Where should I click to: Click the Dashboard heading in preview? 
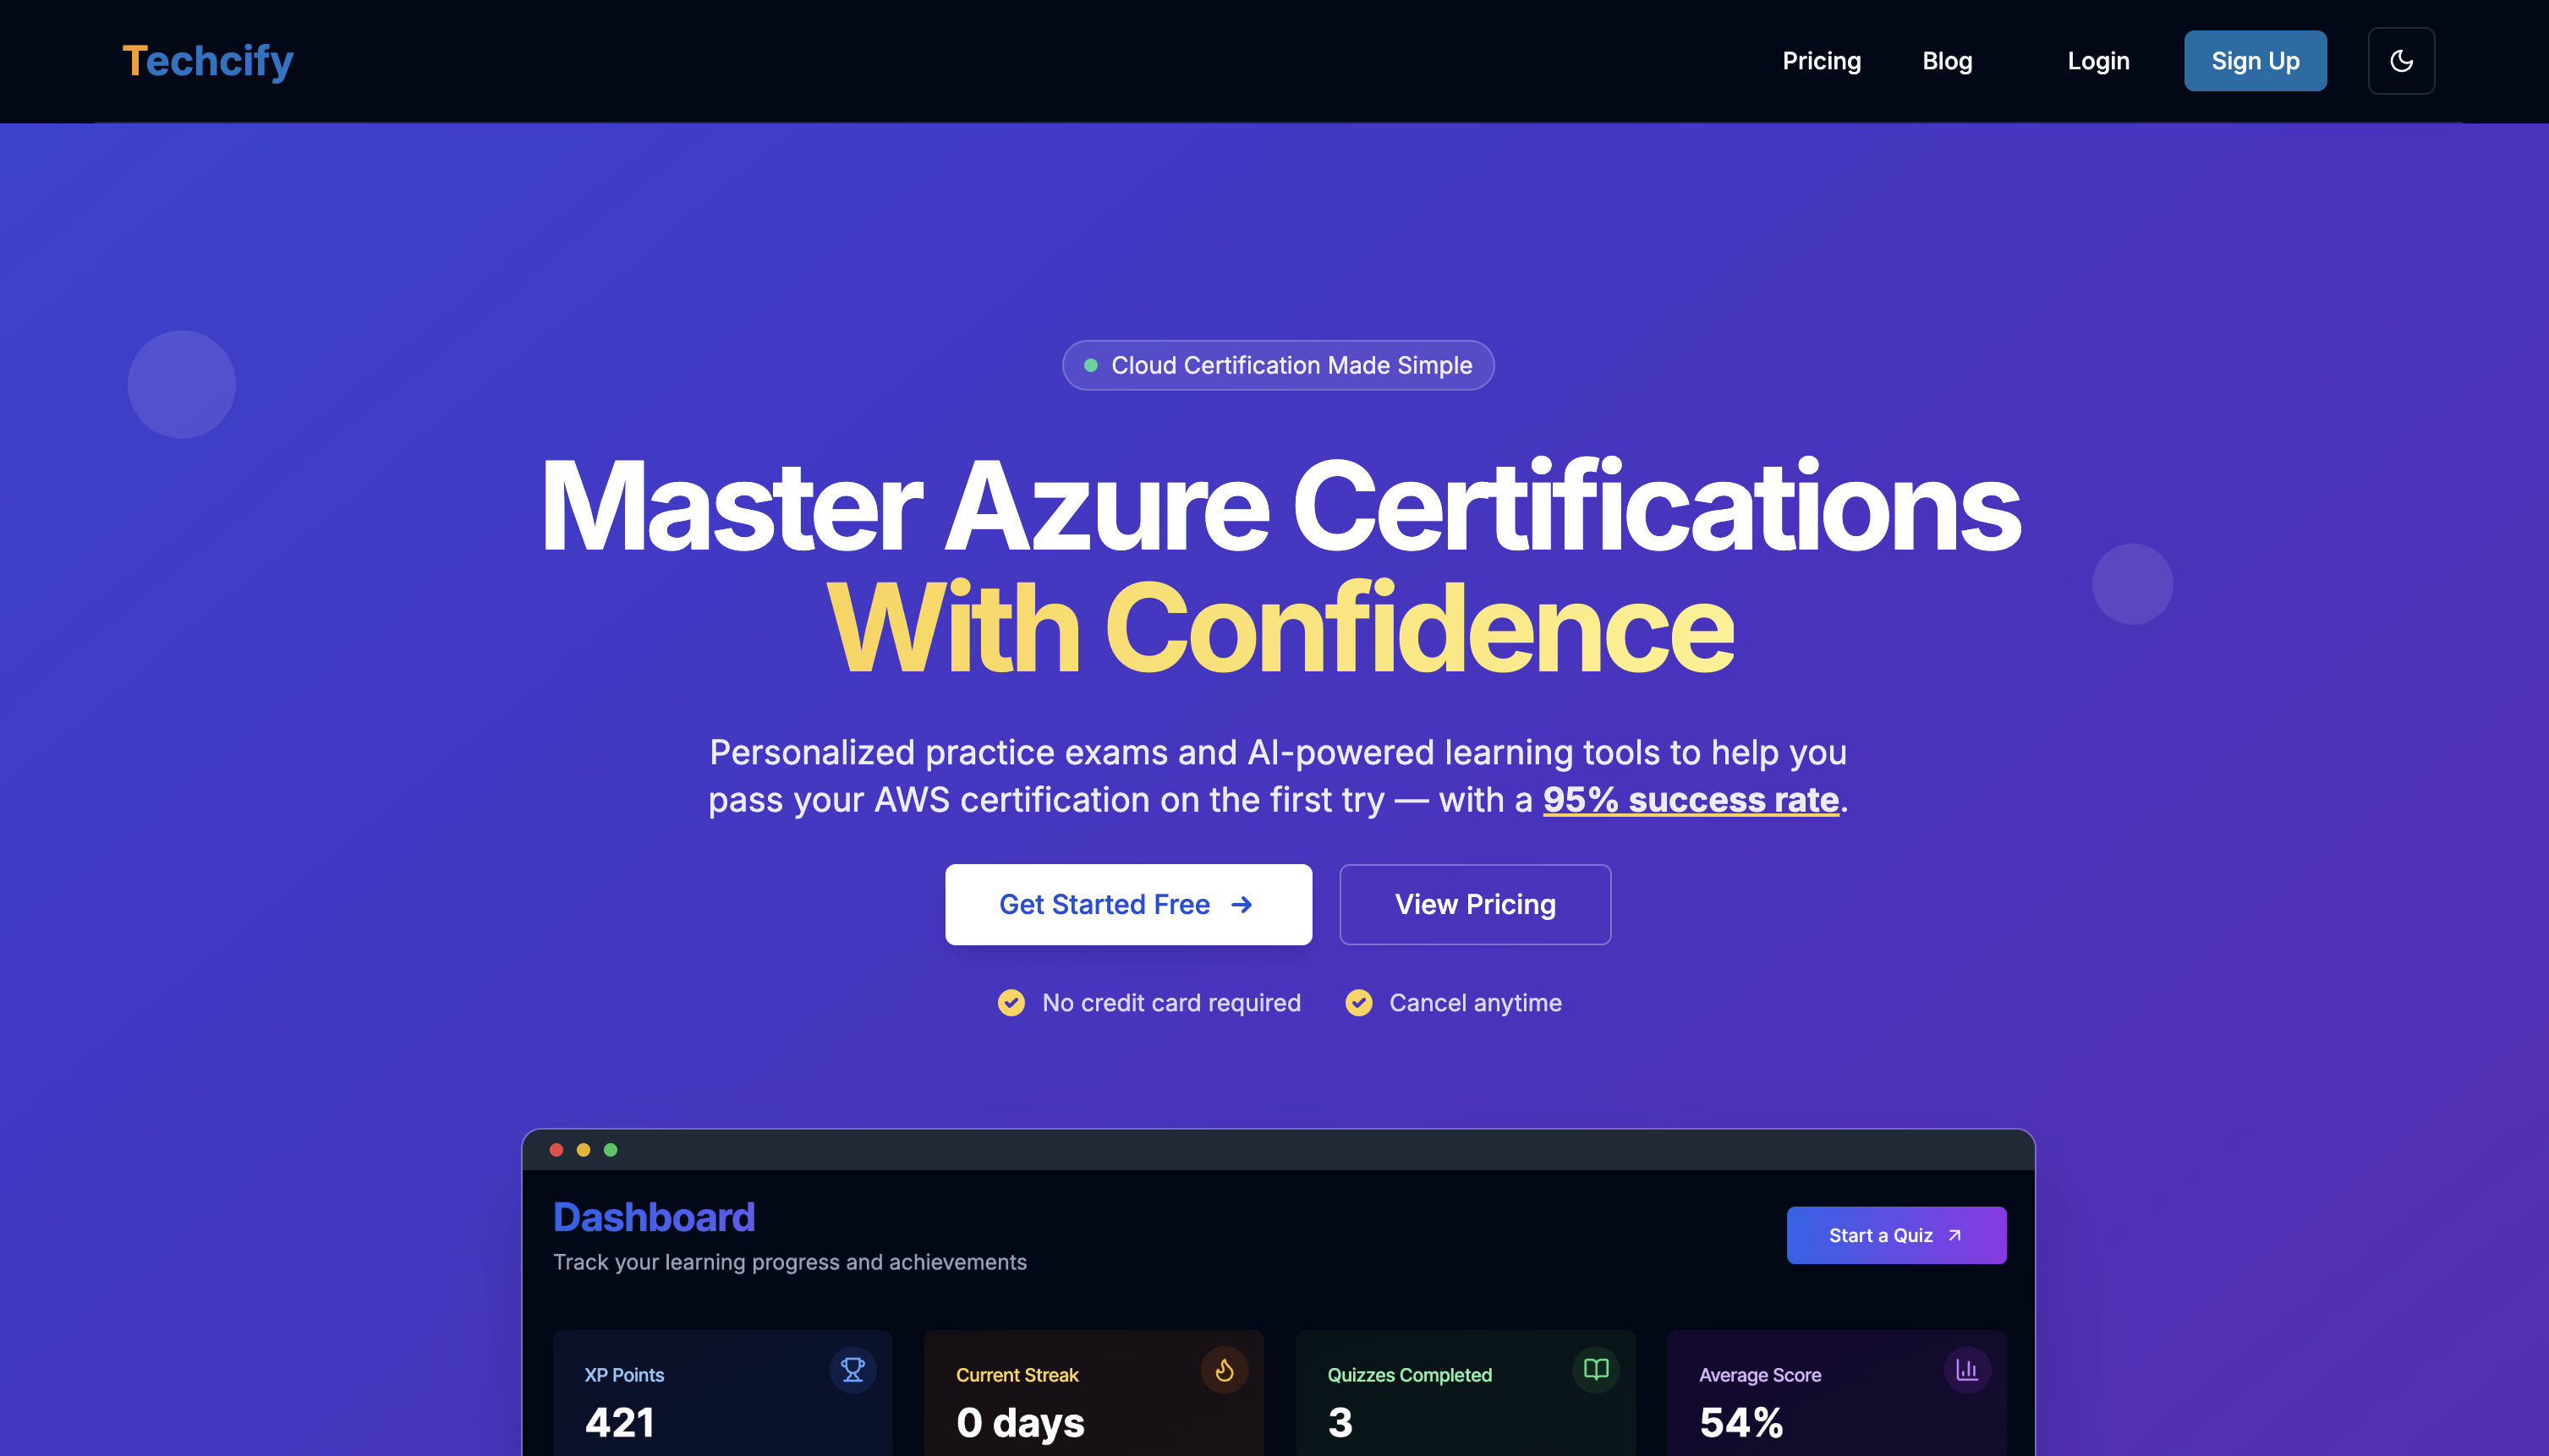click(654, 1217)
